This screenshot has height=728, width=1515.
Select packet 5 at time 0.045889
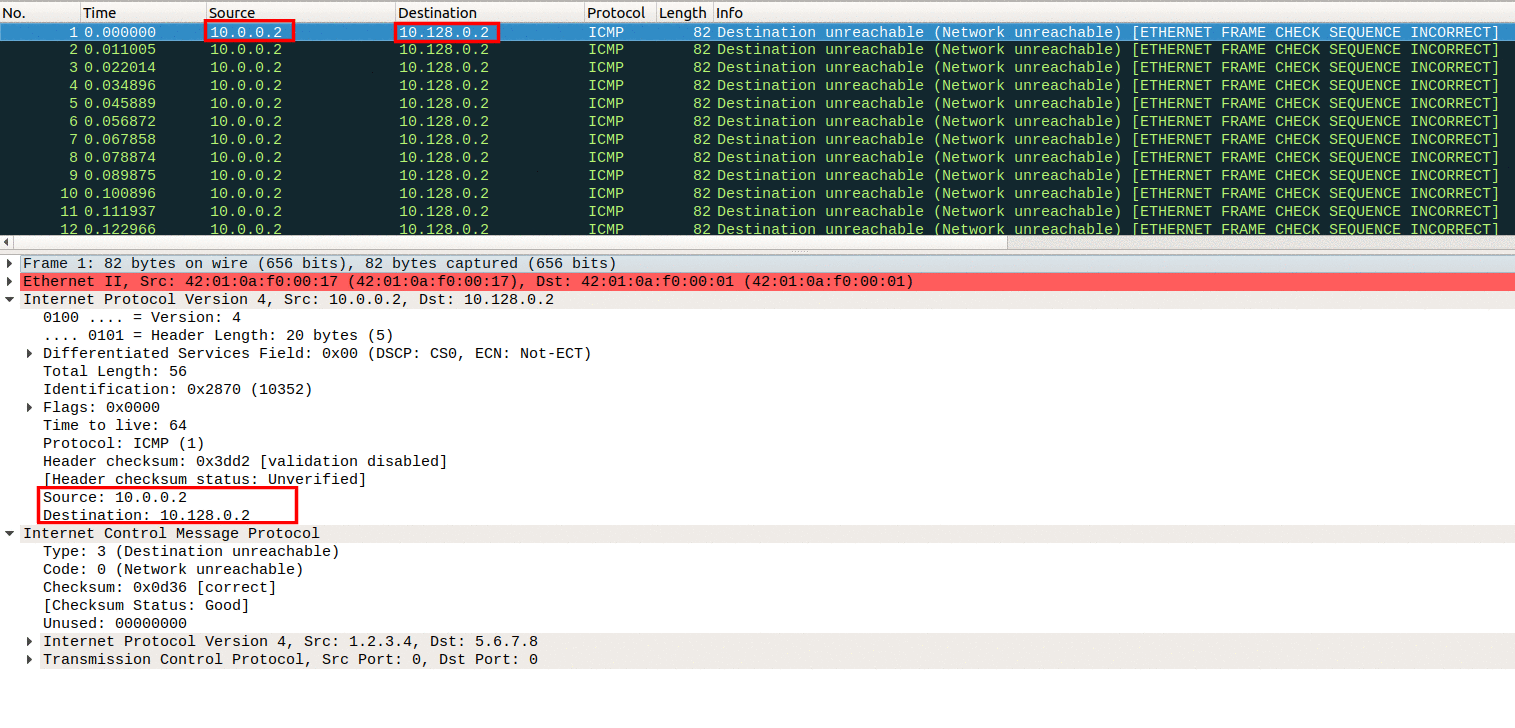[x=757, y=104]
